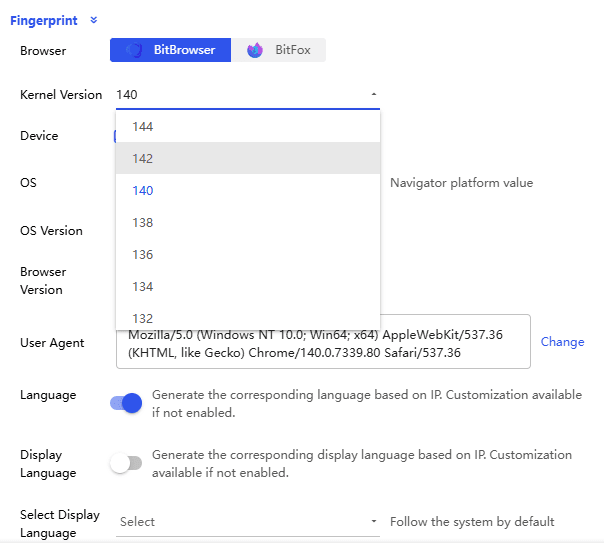Choose kernel version 134
604x545 pixels.
point(248,286)
